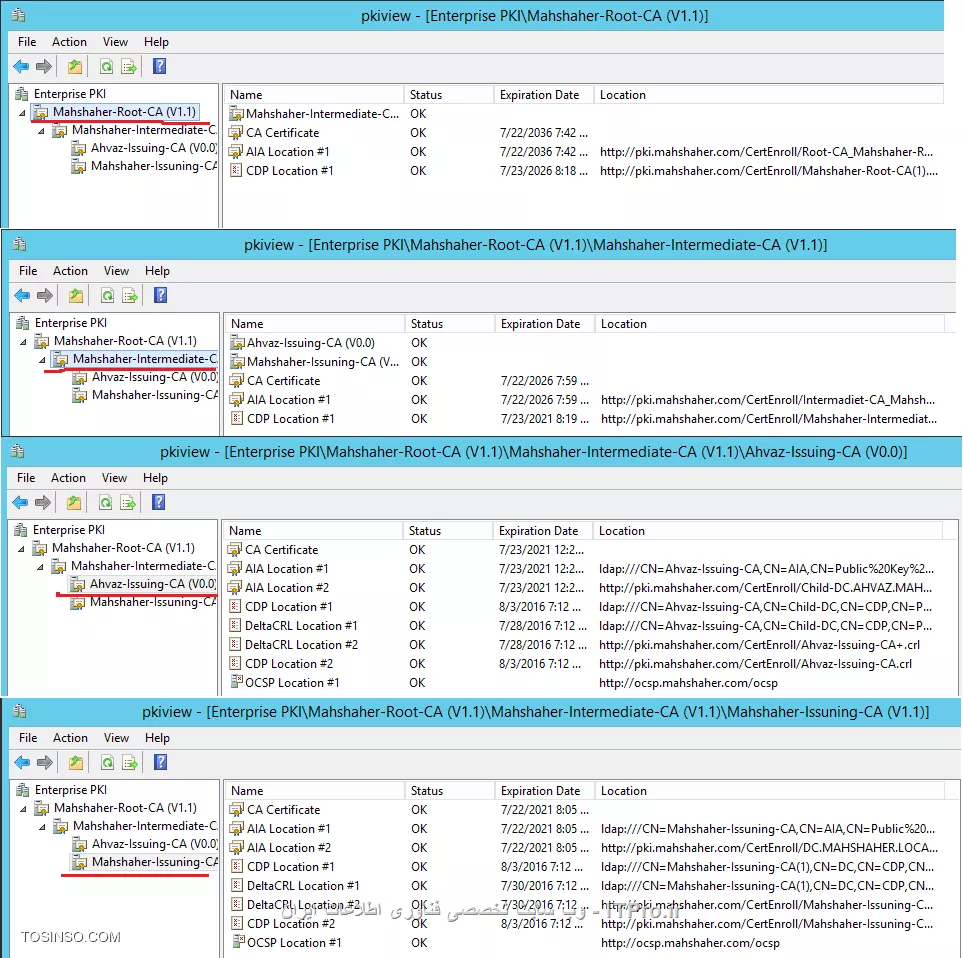Viewport: 963px width, 958px height.
Task: Sort by Name column in Root-CA window
Action: tap(313, 95)
